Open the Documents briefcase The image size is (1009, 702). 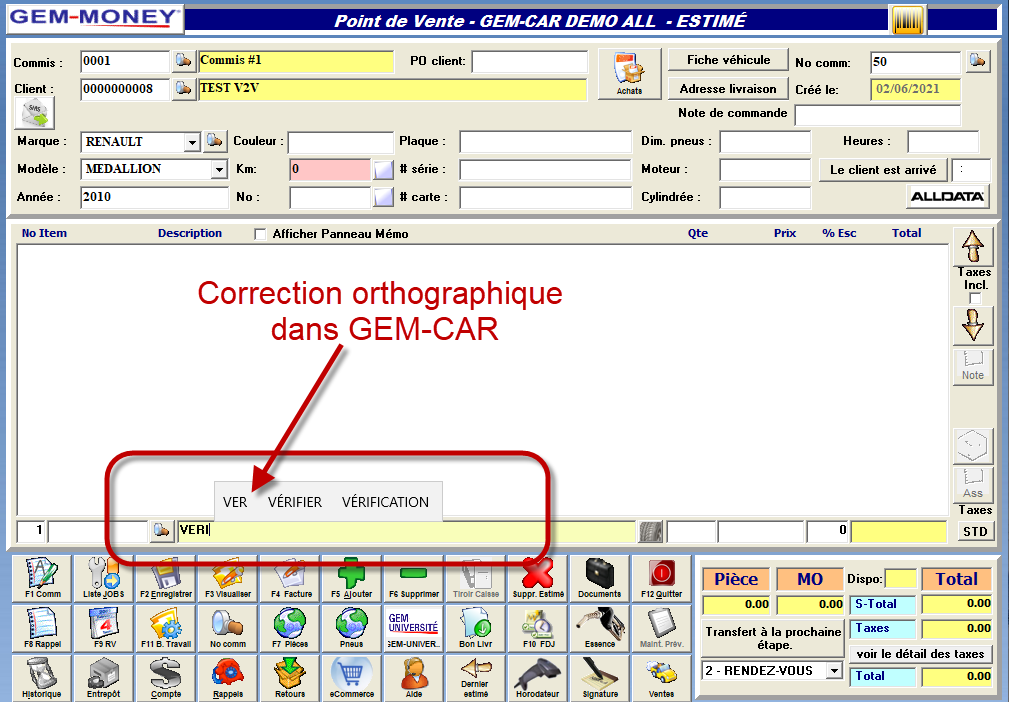(x=599, y=578)
